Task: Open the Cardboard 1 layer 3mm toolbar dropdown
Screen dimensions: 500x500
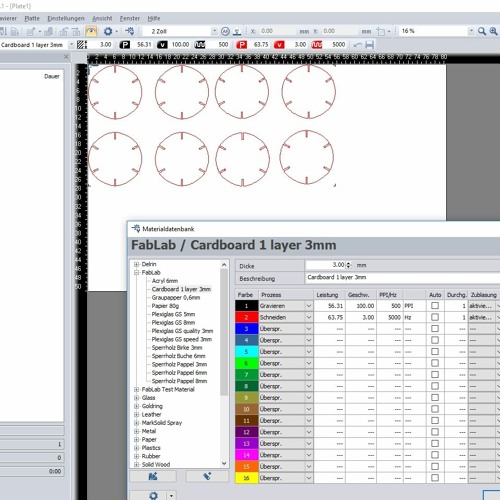Action: [71, 45]
